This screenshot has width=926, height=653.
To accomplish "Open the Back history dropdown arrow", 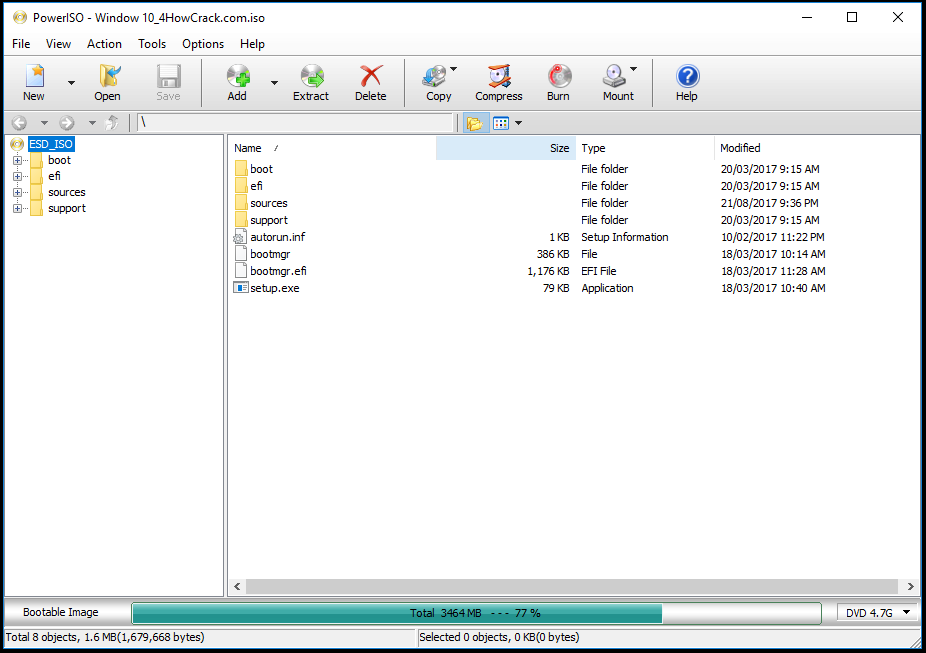I will tap(44, 123).
